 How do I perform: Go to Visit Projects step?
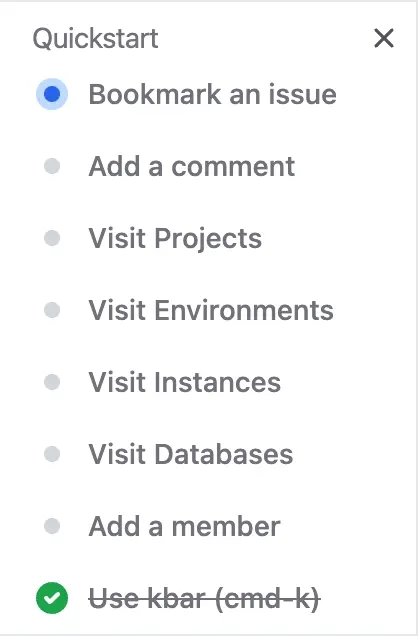pyautogui.click(x=175, y=238)
